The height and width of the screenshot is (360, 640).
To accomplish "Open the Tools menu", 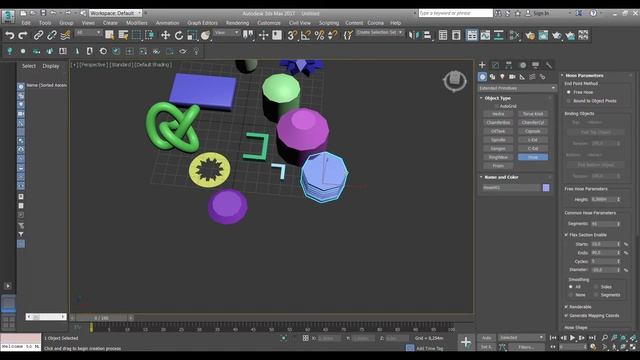I will (x=45, y=23).
